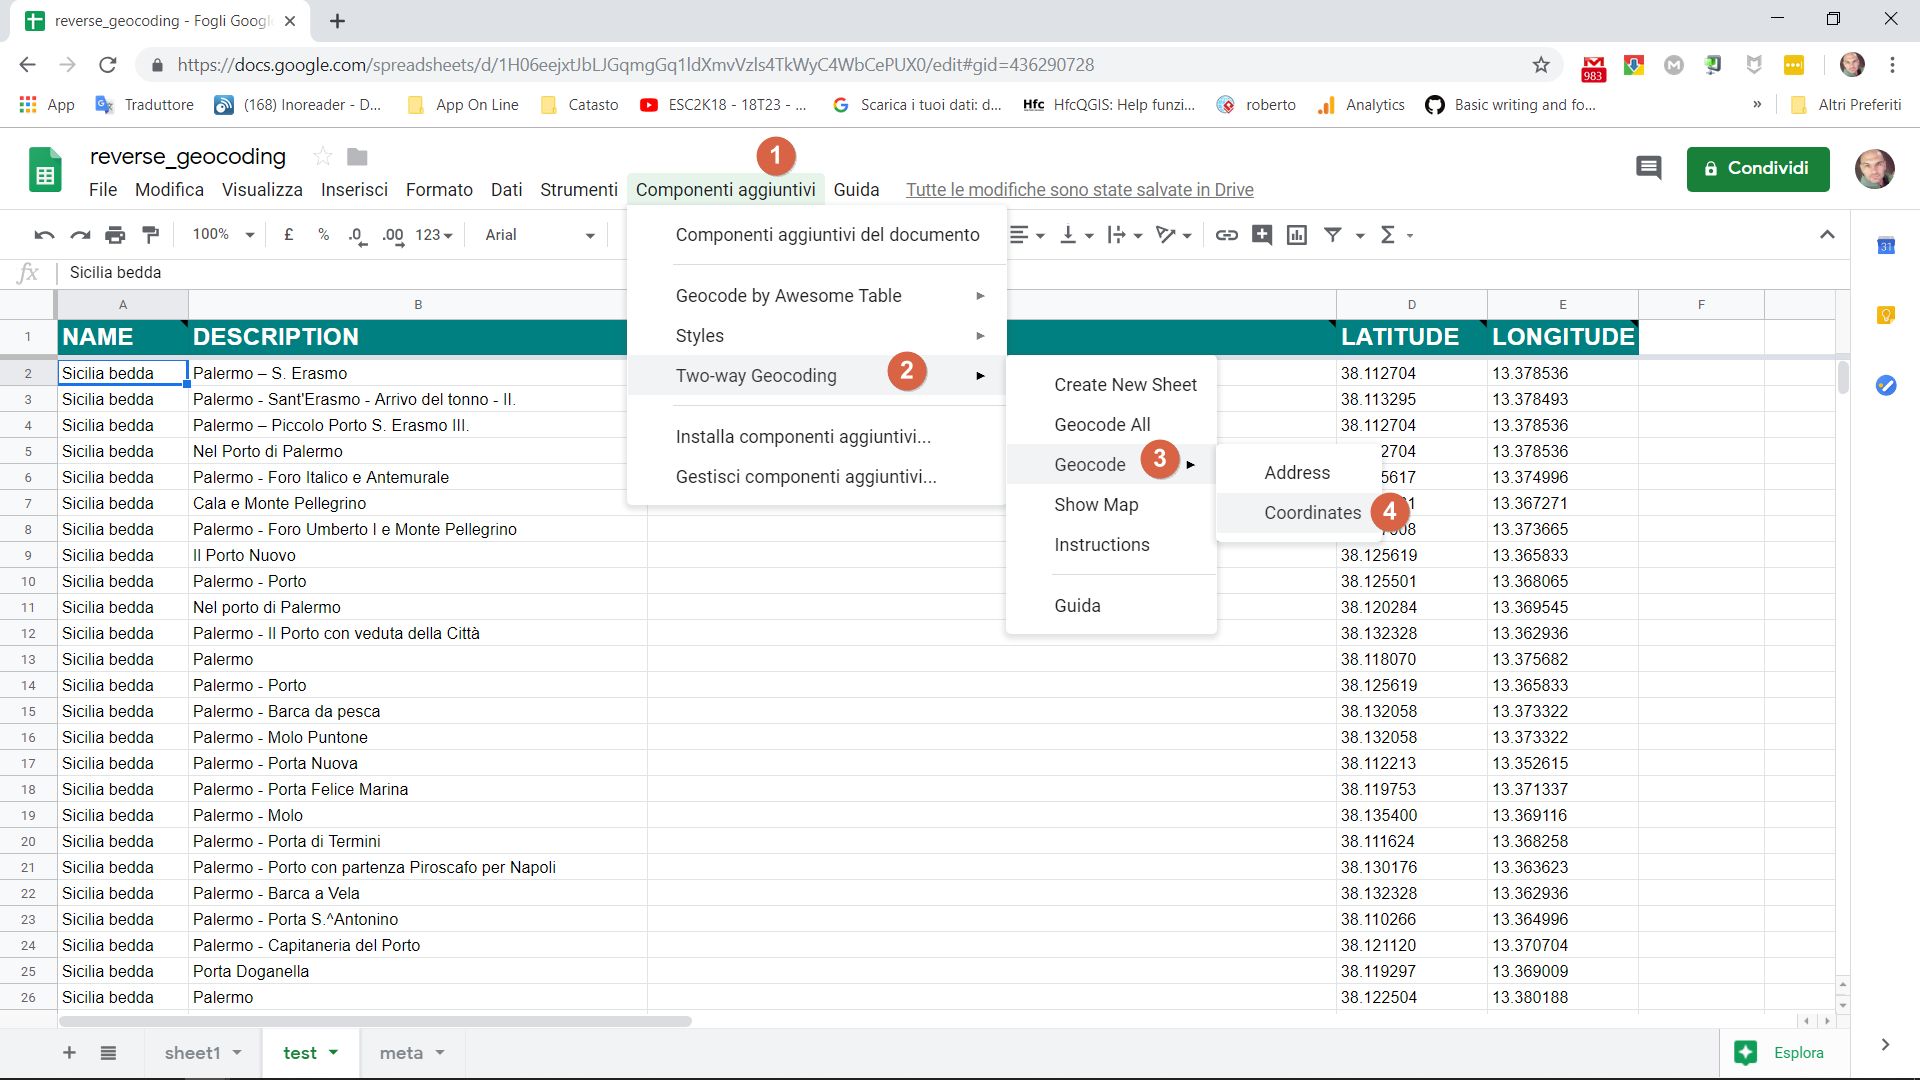The width and height of the screenshot is (1920, 1080).
Task: Open comment history speech bubble icon
Action: 1648,168
